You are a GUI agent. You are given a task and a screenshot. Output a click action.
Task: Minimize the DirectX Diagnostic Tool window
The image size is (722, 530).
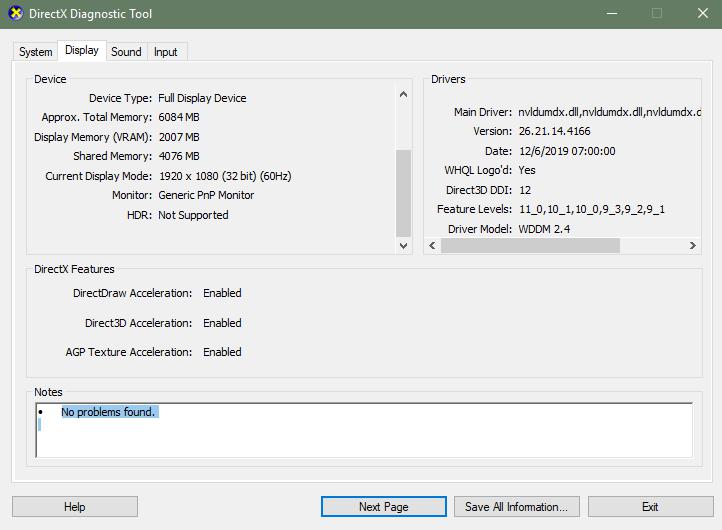(612, 13)
